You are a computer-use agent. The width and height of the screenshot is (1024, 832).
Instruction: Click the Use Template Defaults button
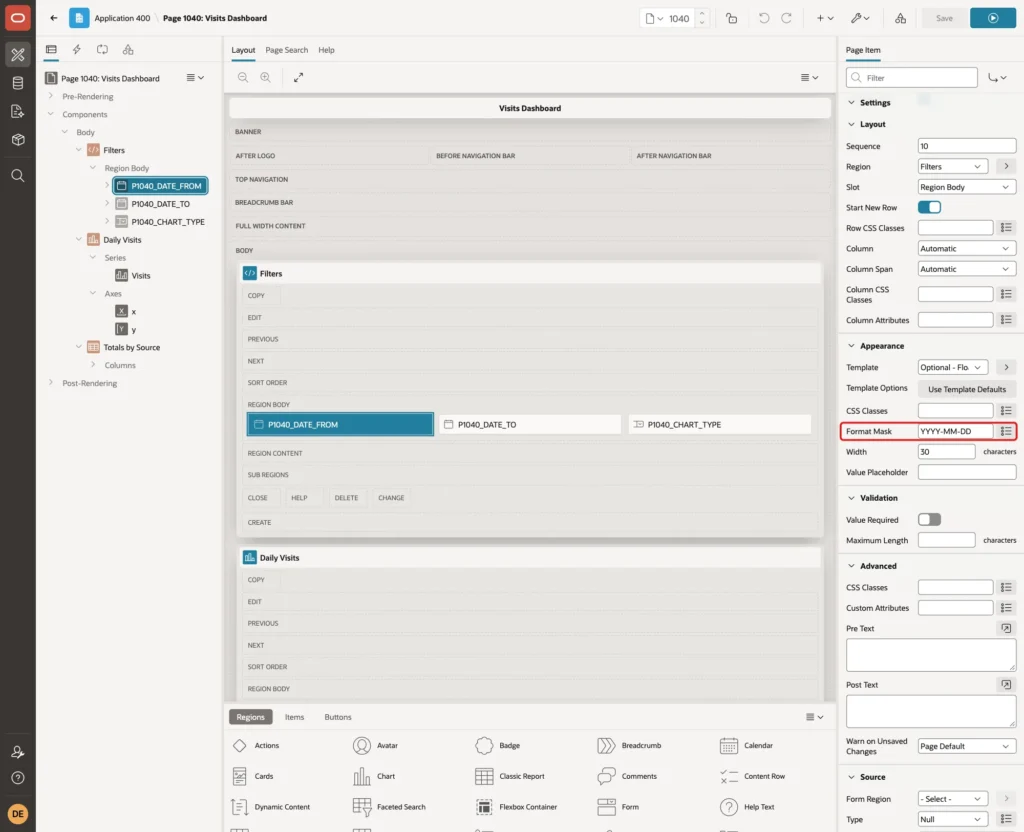coord(966,389)
